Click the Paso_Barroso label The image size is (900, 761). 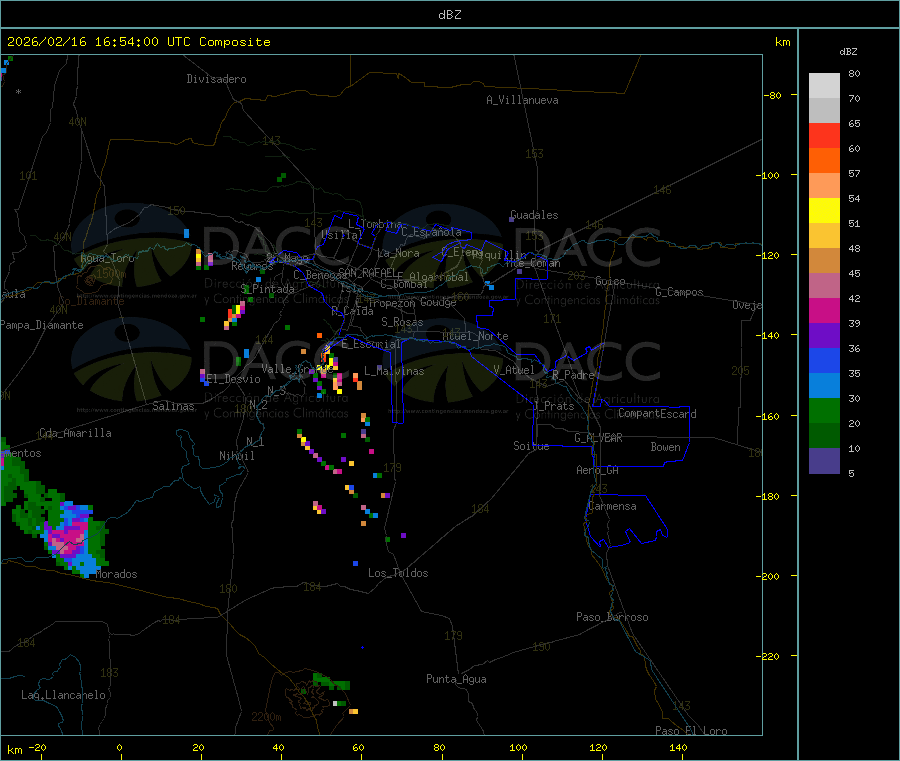coord(612,617)
